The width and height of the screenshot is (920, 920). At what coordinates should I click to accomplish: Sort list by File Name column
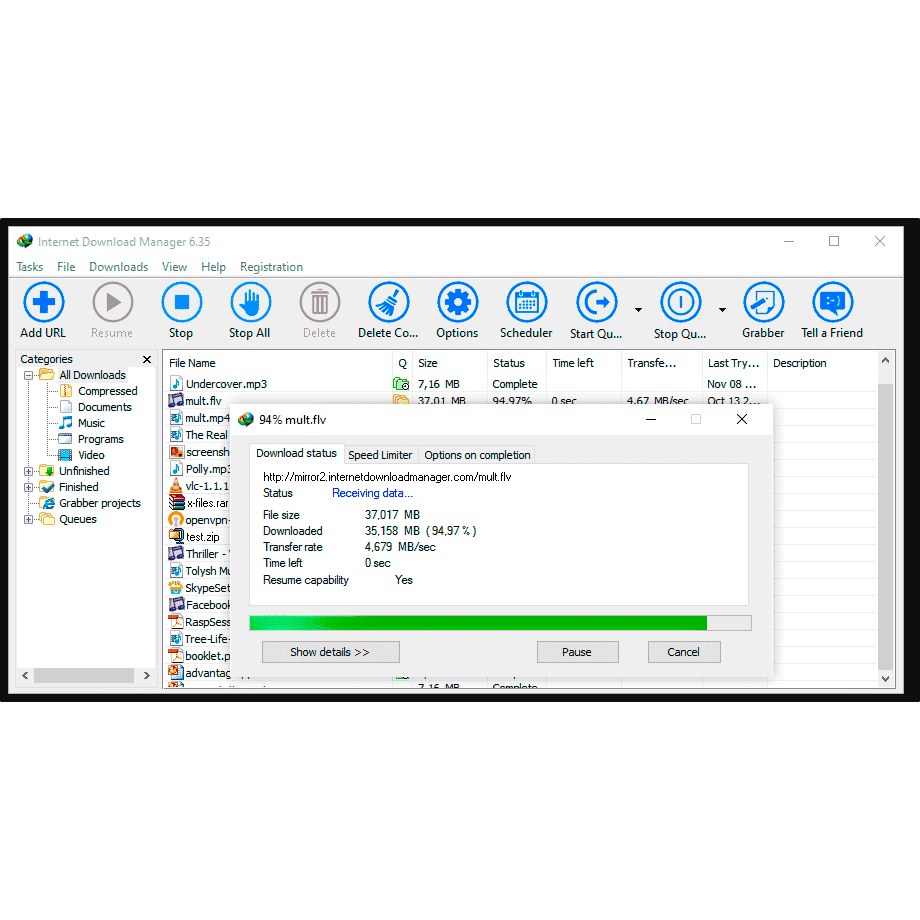pos(278,363)
